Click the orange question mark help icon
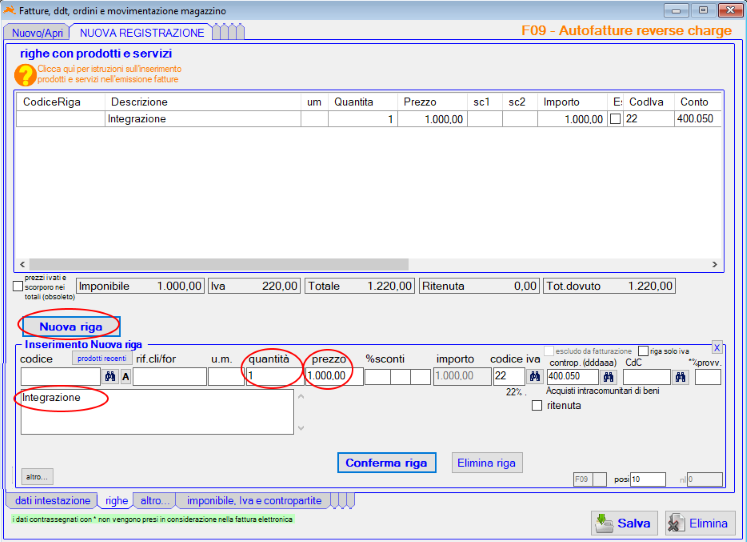The height and width of the screenshot is (542, 747). coord(25,73)
